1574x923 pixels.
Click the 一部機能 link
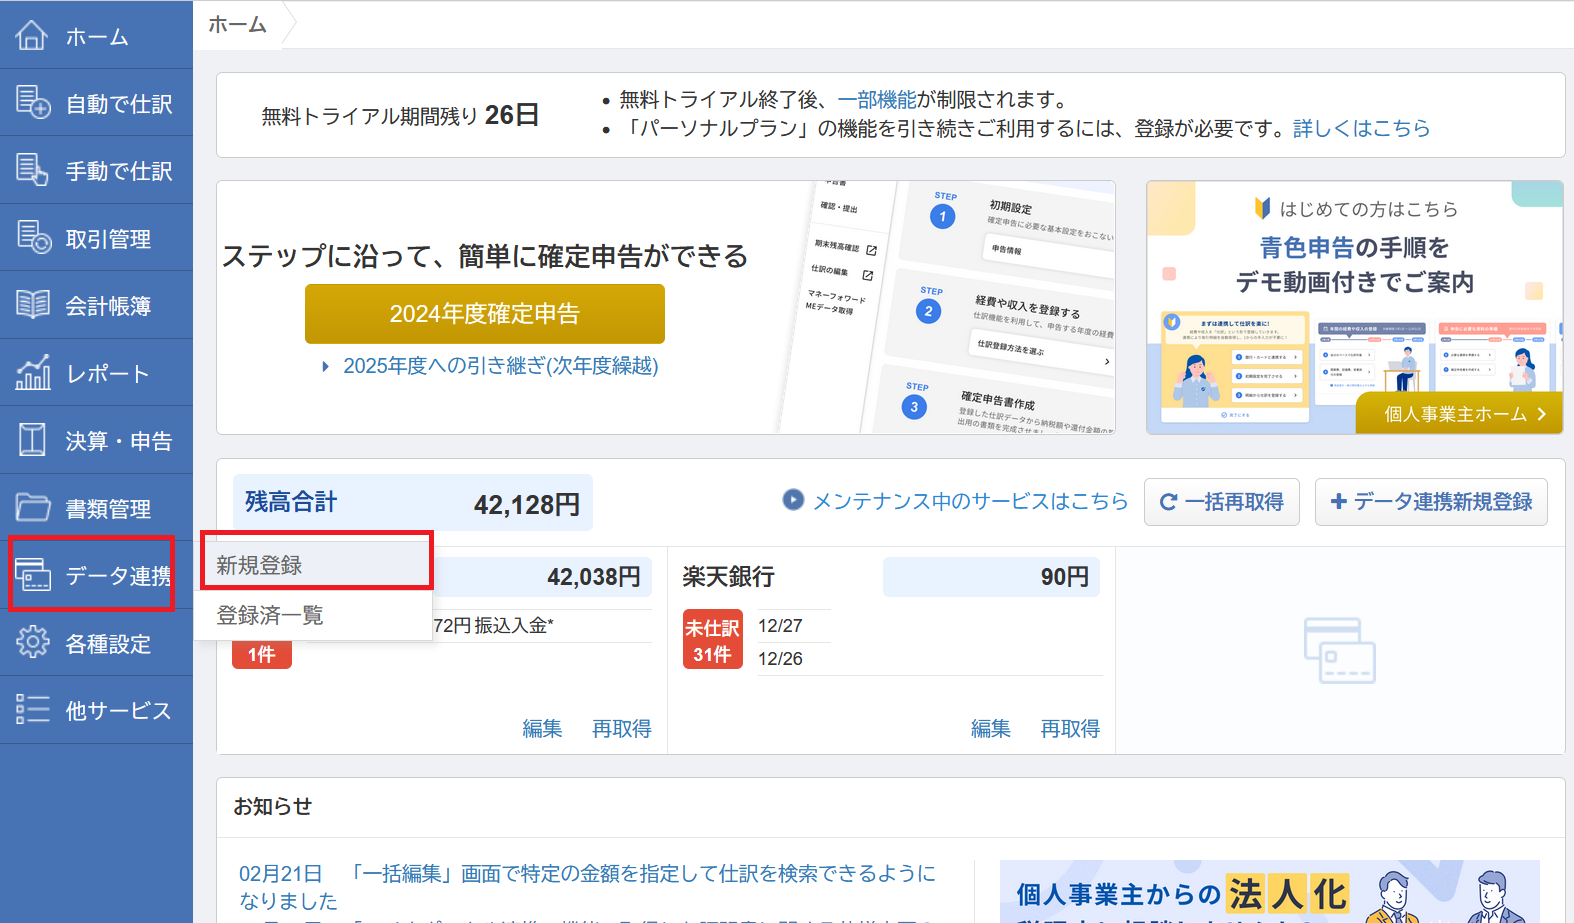coord(877,99)
